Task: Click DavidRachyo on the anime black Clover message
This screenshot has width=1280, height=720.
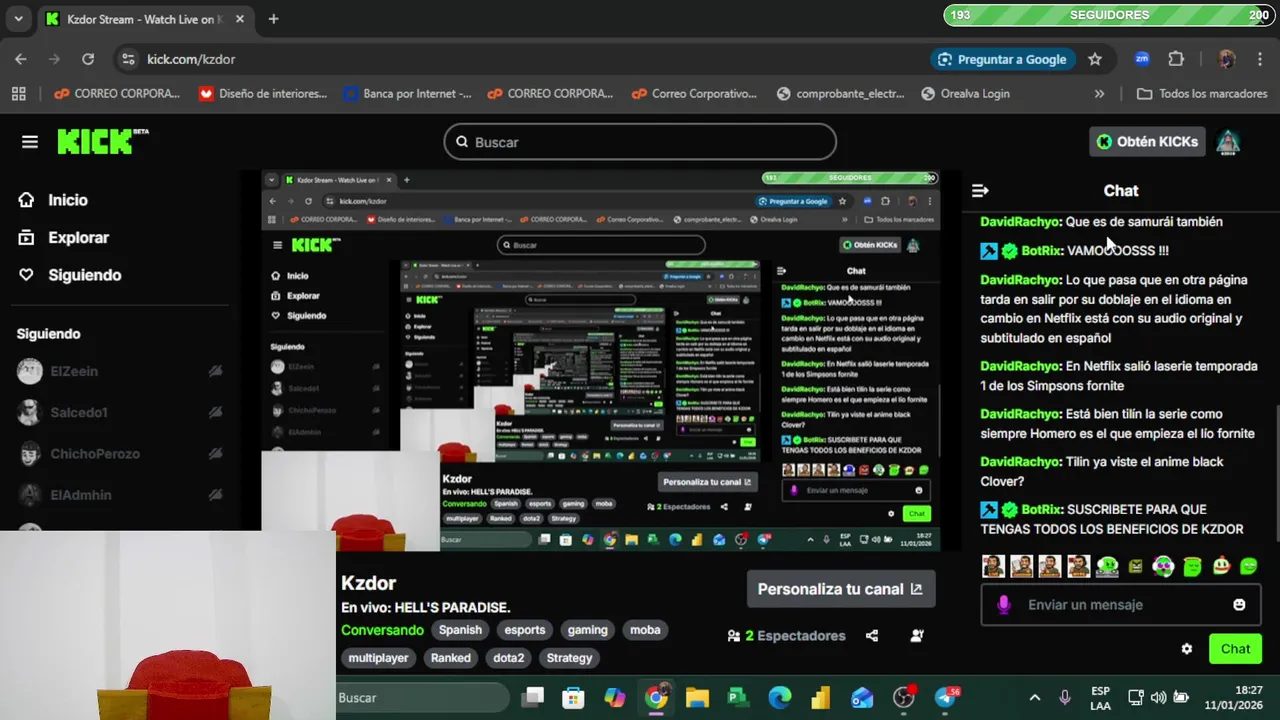Action: pyautogui.click(x=1021, y=462)
